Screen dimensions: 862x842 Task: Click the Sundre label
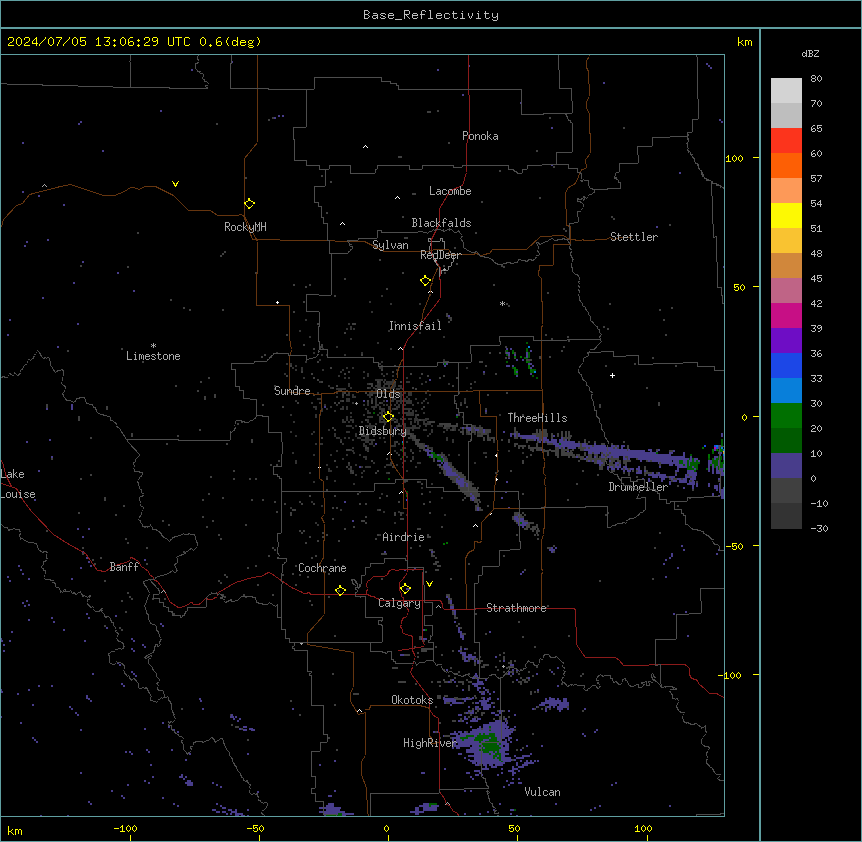pos(292,391)
